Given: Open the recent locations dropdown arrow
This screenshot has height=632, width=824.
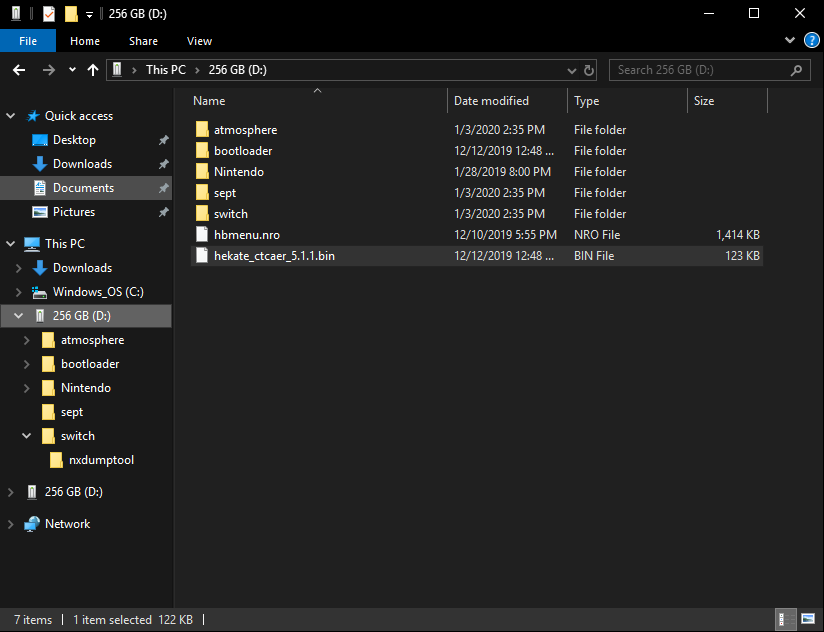Looking at the screenshot, I should click(72, 70).
